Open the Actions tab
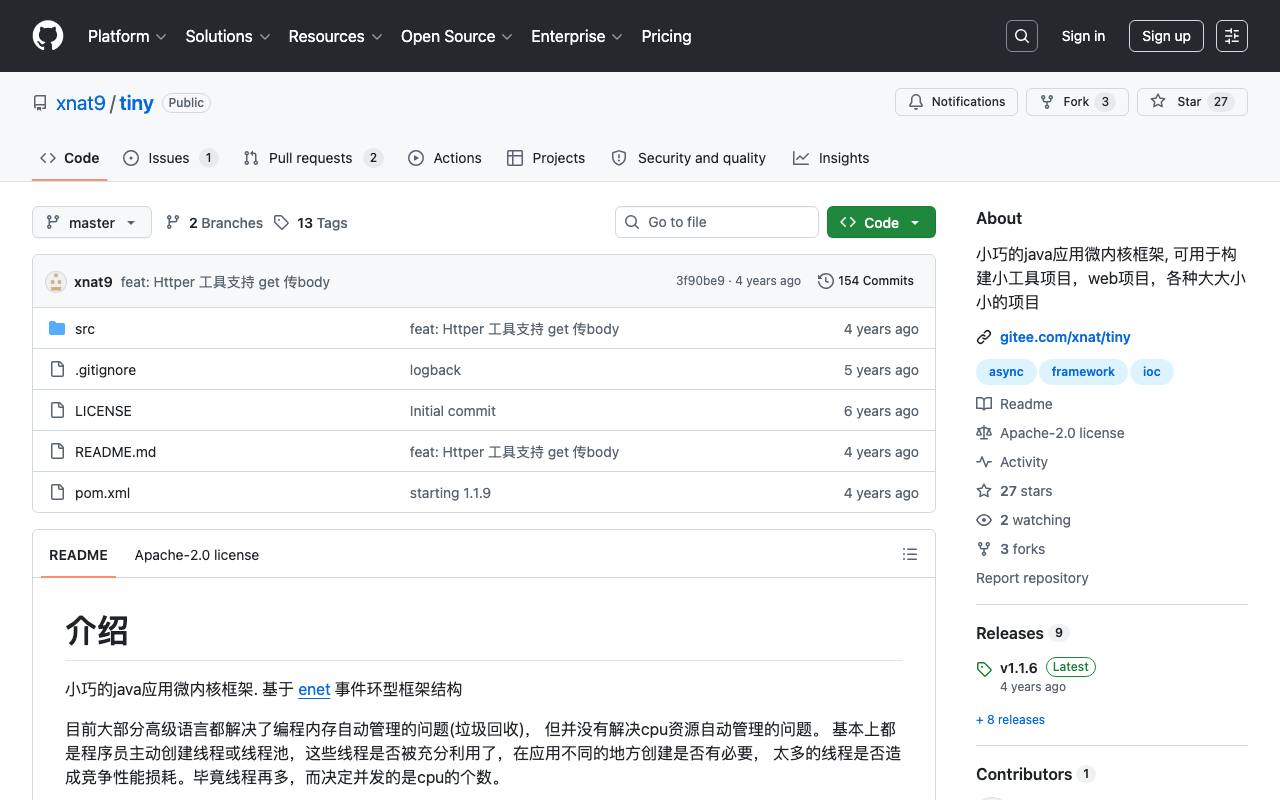 click(x=445, y=158)
